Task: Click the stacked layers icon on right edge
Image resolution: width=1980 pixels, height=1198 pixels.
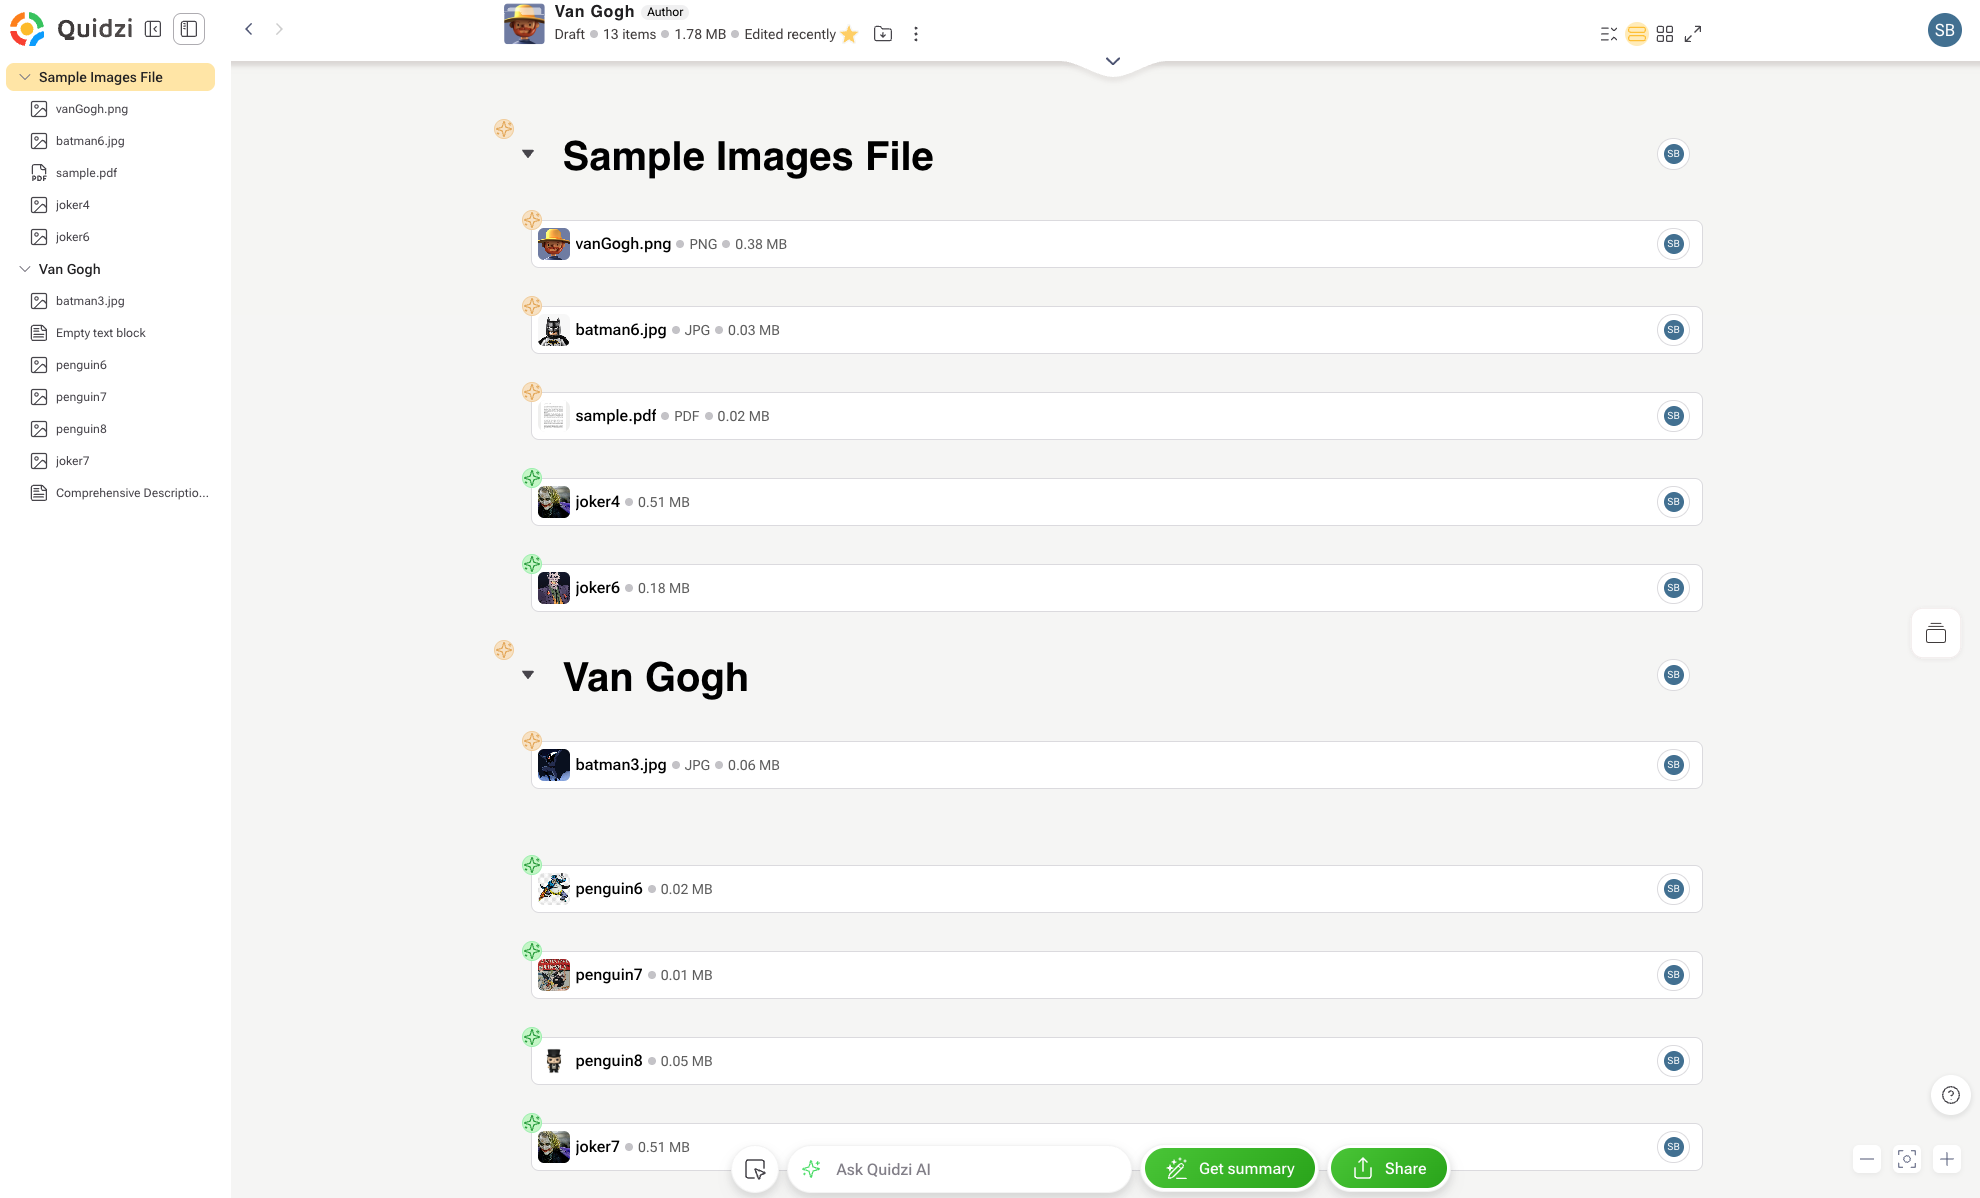Action: pos(1936,633)
